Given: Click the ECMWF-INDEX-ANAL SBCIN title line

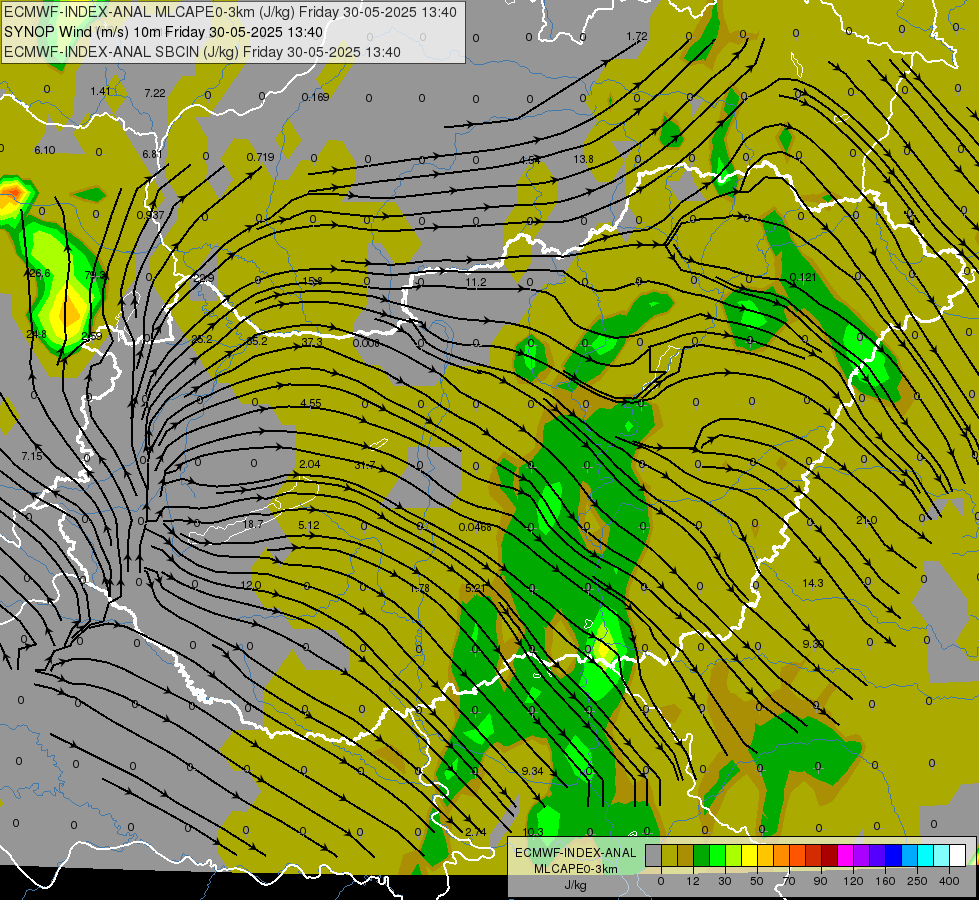Looking at the screenshot, I should tap(202, 52).
